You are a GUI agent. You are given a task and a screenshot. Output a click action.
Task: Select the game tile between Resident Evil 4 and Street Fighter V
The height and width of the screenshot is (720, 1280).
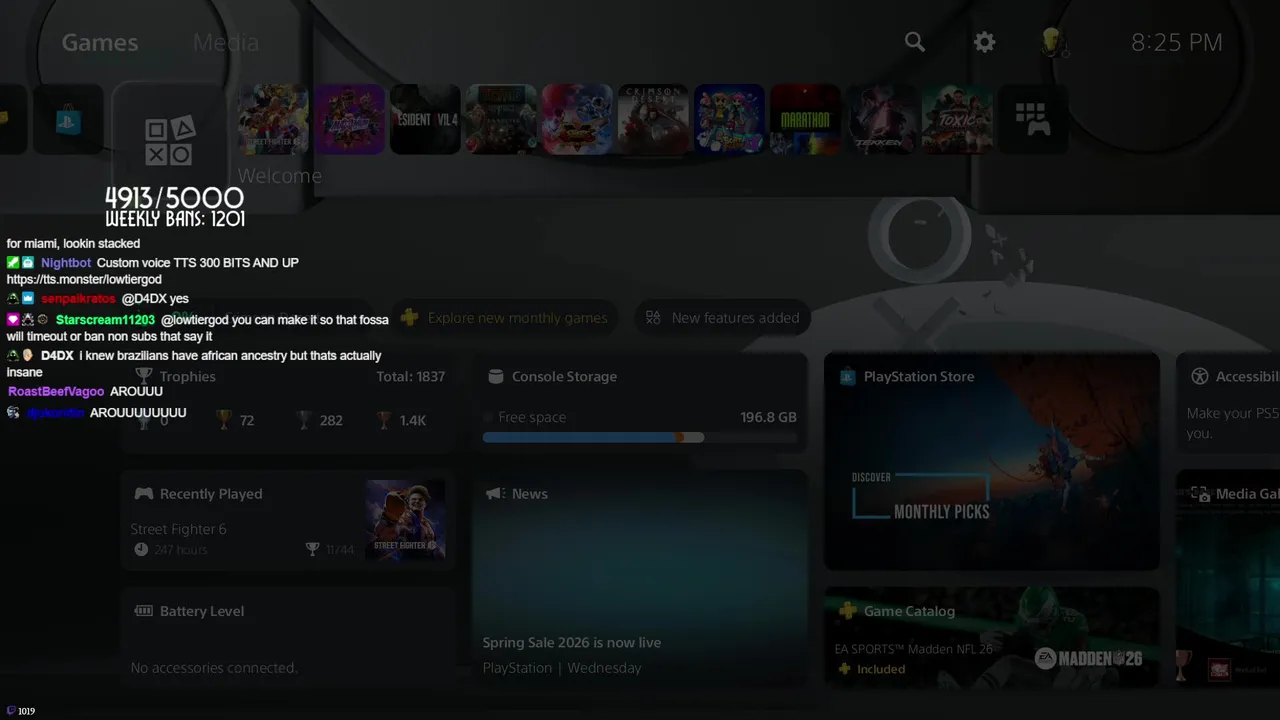pyautogui.click(x=501, y=119)
